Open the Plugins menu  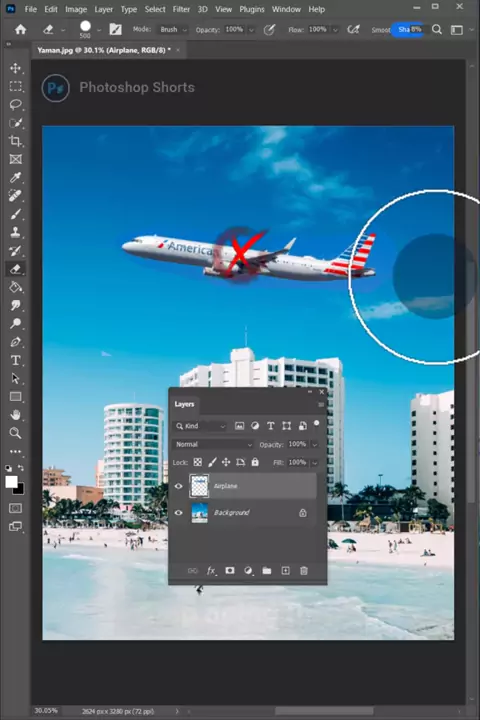click(252, 9)
